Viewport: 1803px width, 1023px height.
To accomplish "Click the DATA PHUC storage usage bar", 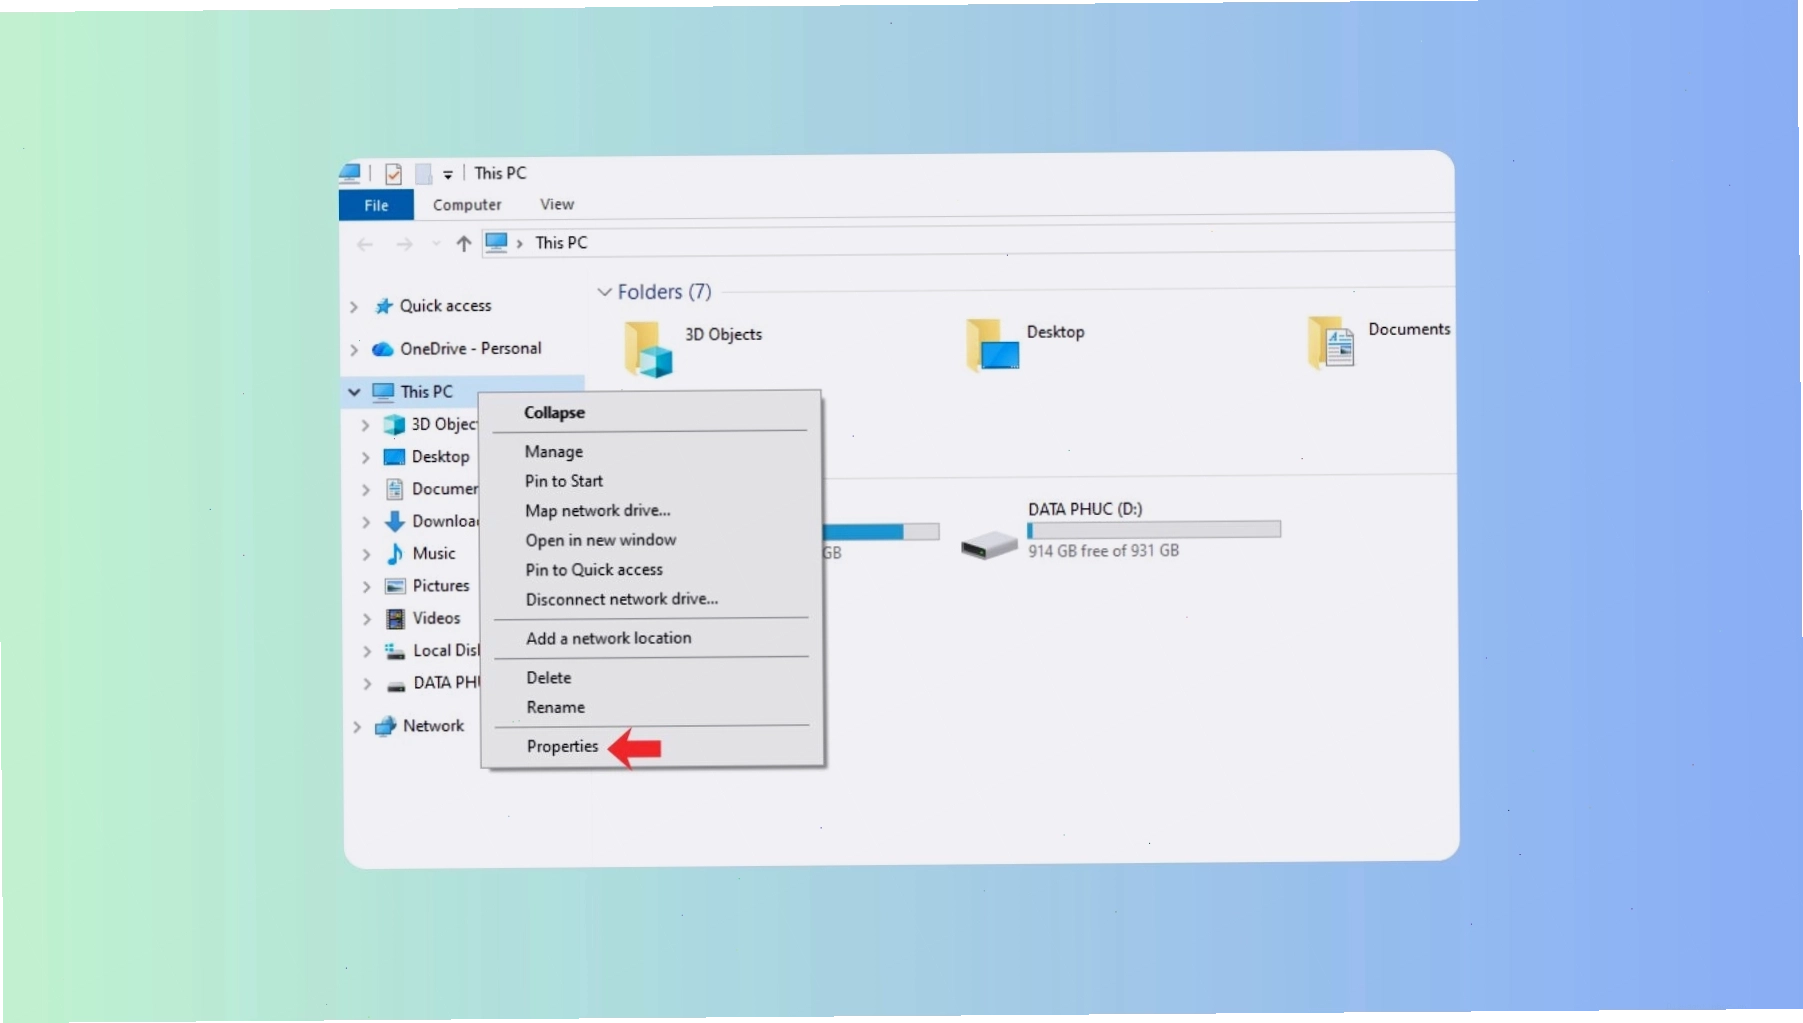I will coord(1154,530).
